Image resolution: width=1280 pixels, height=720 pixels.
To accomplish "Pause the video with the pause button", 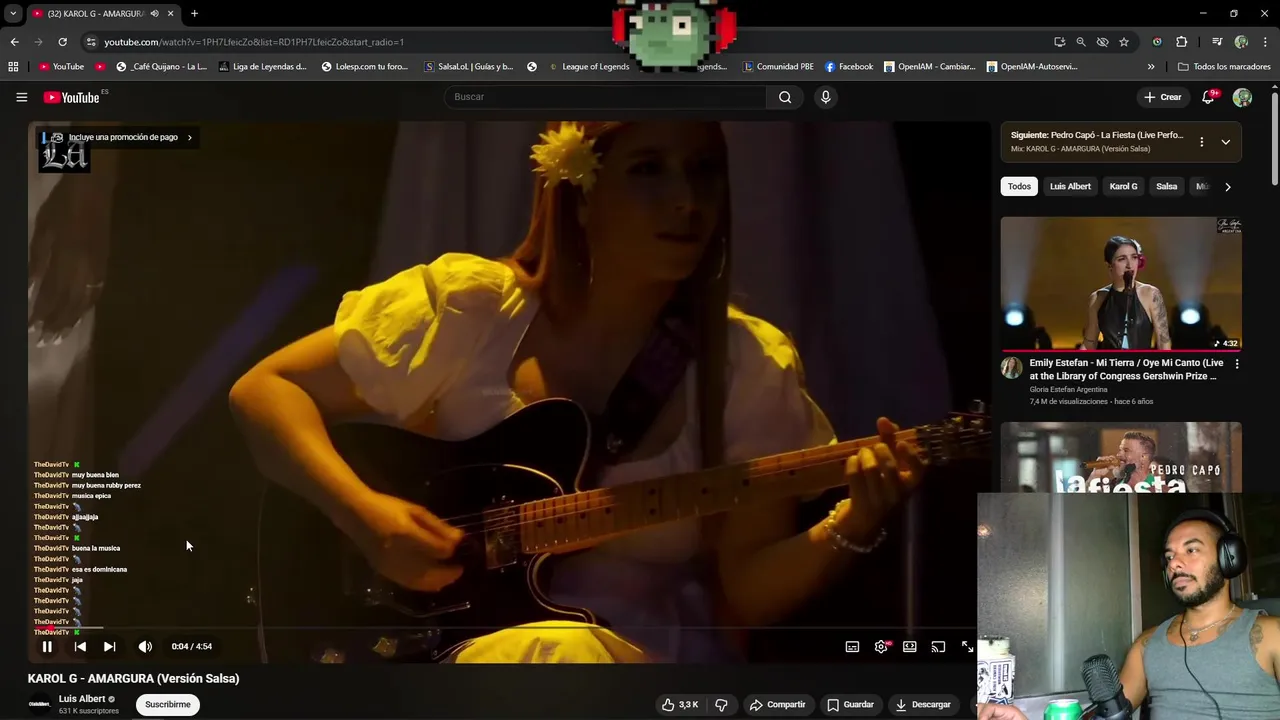I will [47, 646].
